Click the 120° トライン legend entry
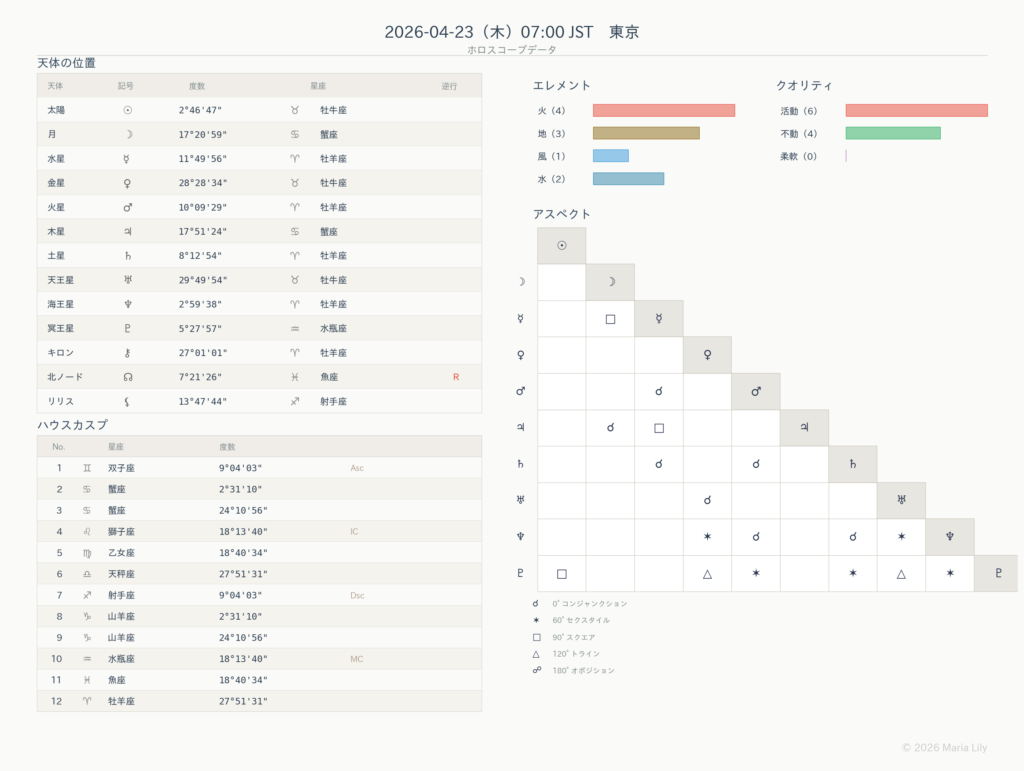Image resolution: width=1024 pixels, height=771 pixels. 580,653
